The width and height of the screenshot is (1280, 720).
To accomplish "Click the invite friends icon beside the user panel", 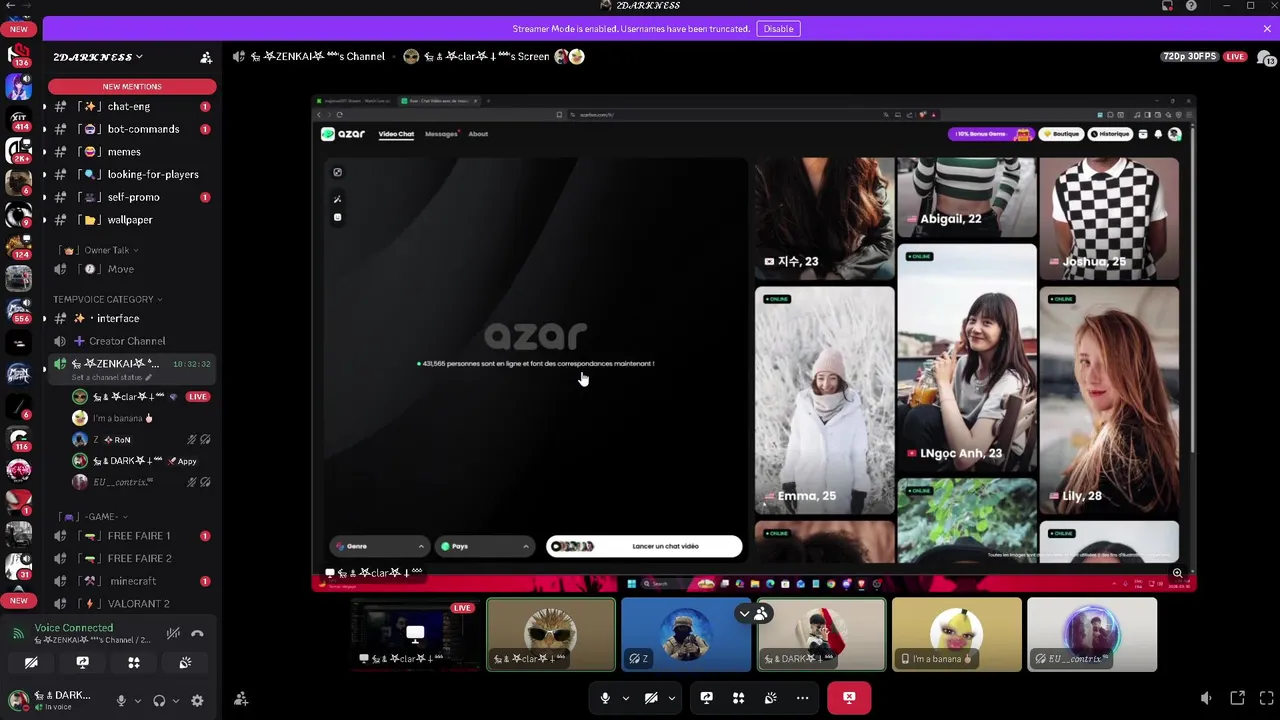I will pyautogui.click(x=241, y=699).
